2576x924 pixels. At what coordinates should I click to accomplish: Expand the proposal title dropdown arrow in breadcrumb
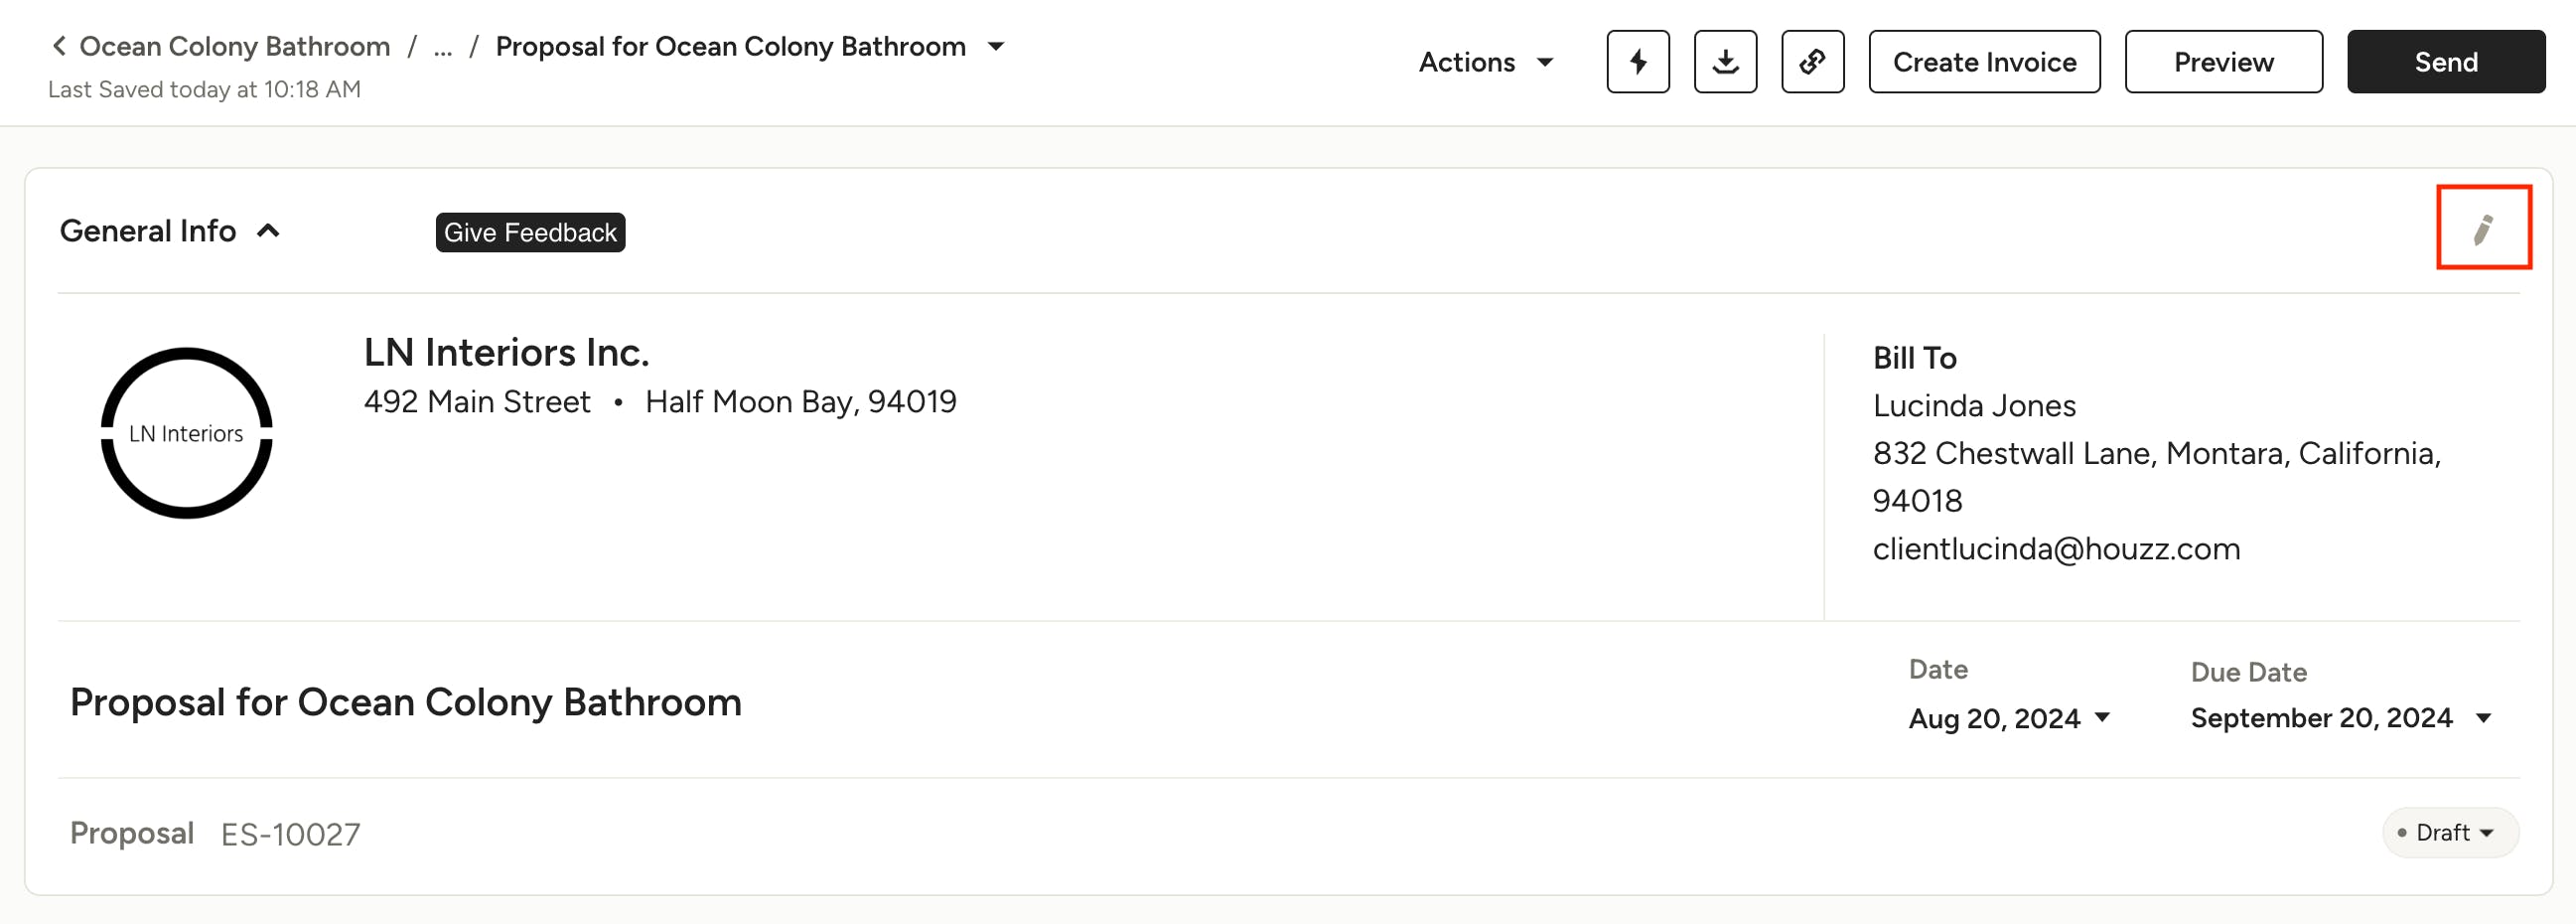coord(995,46)
